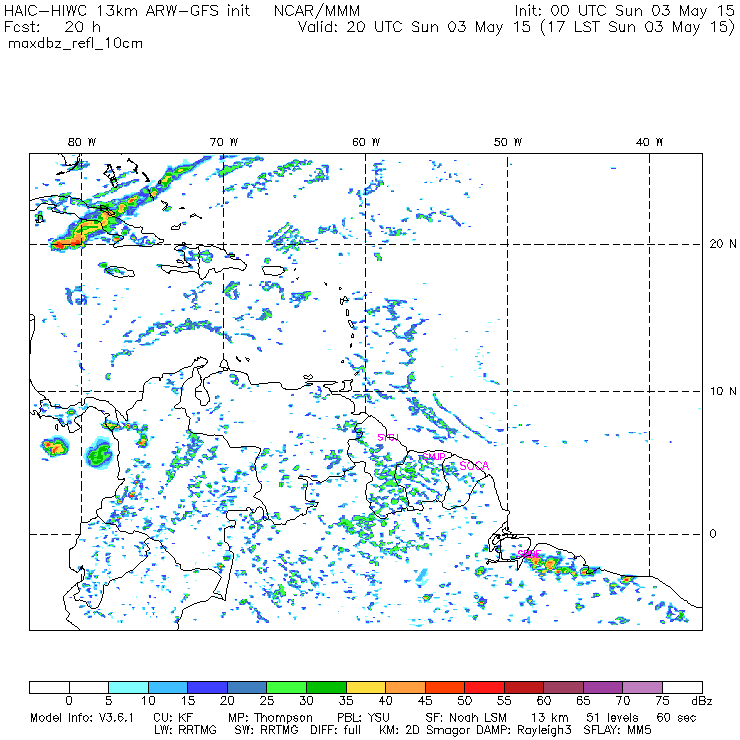Click the "DAMP: Rayleigh3" footer entry
Screen dimensions: 740x740
pyautogui.click(x=523, y=730)
